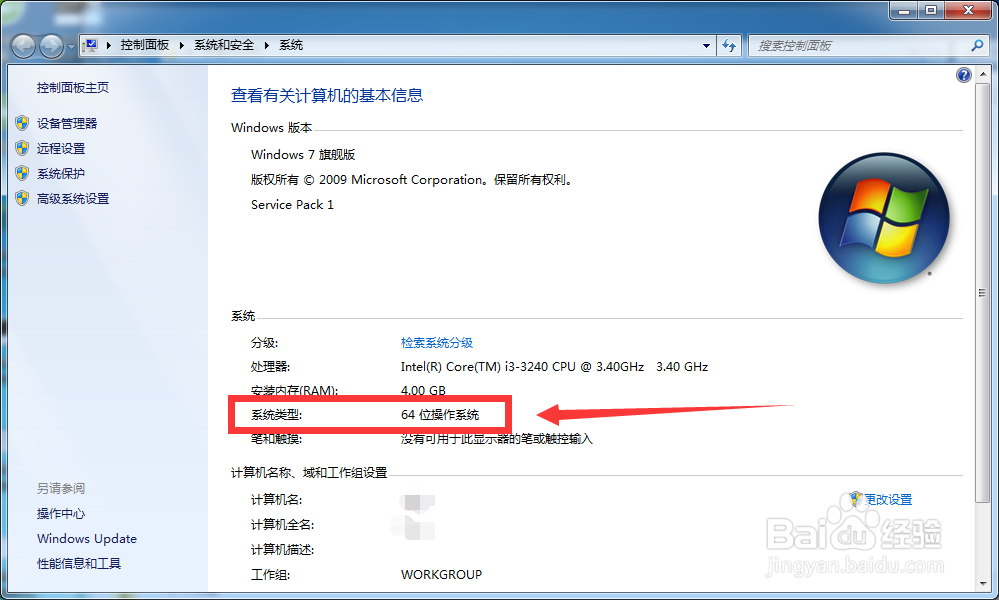Click shield icon beside 设备管理器

(x=22, y=123)
